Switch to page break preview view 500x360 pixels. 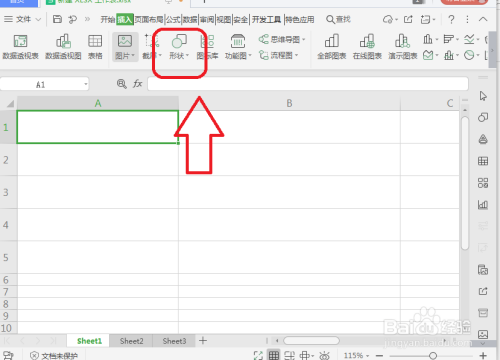289,355
